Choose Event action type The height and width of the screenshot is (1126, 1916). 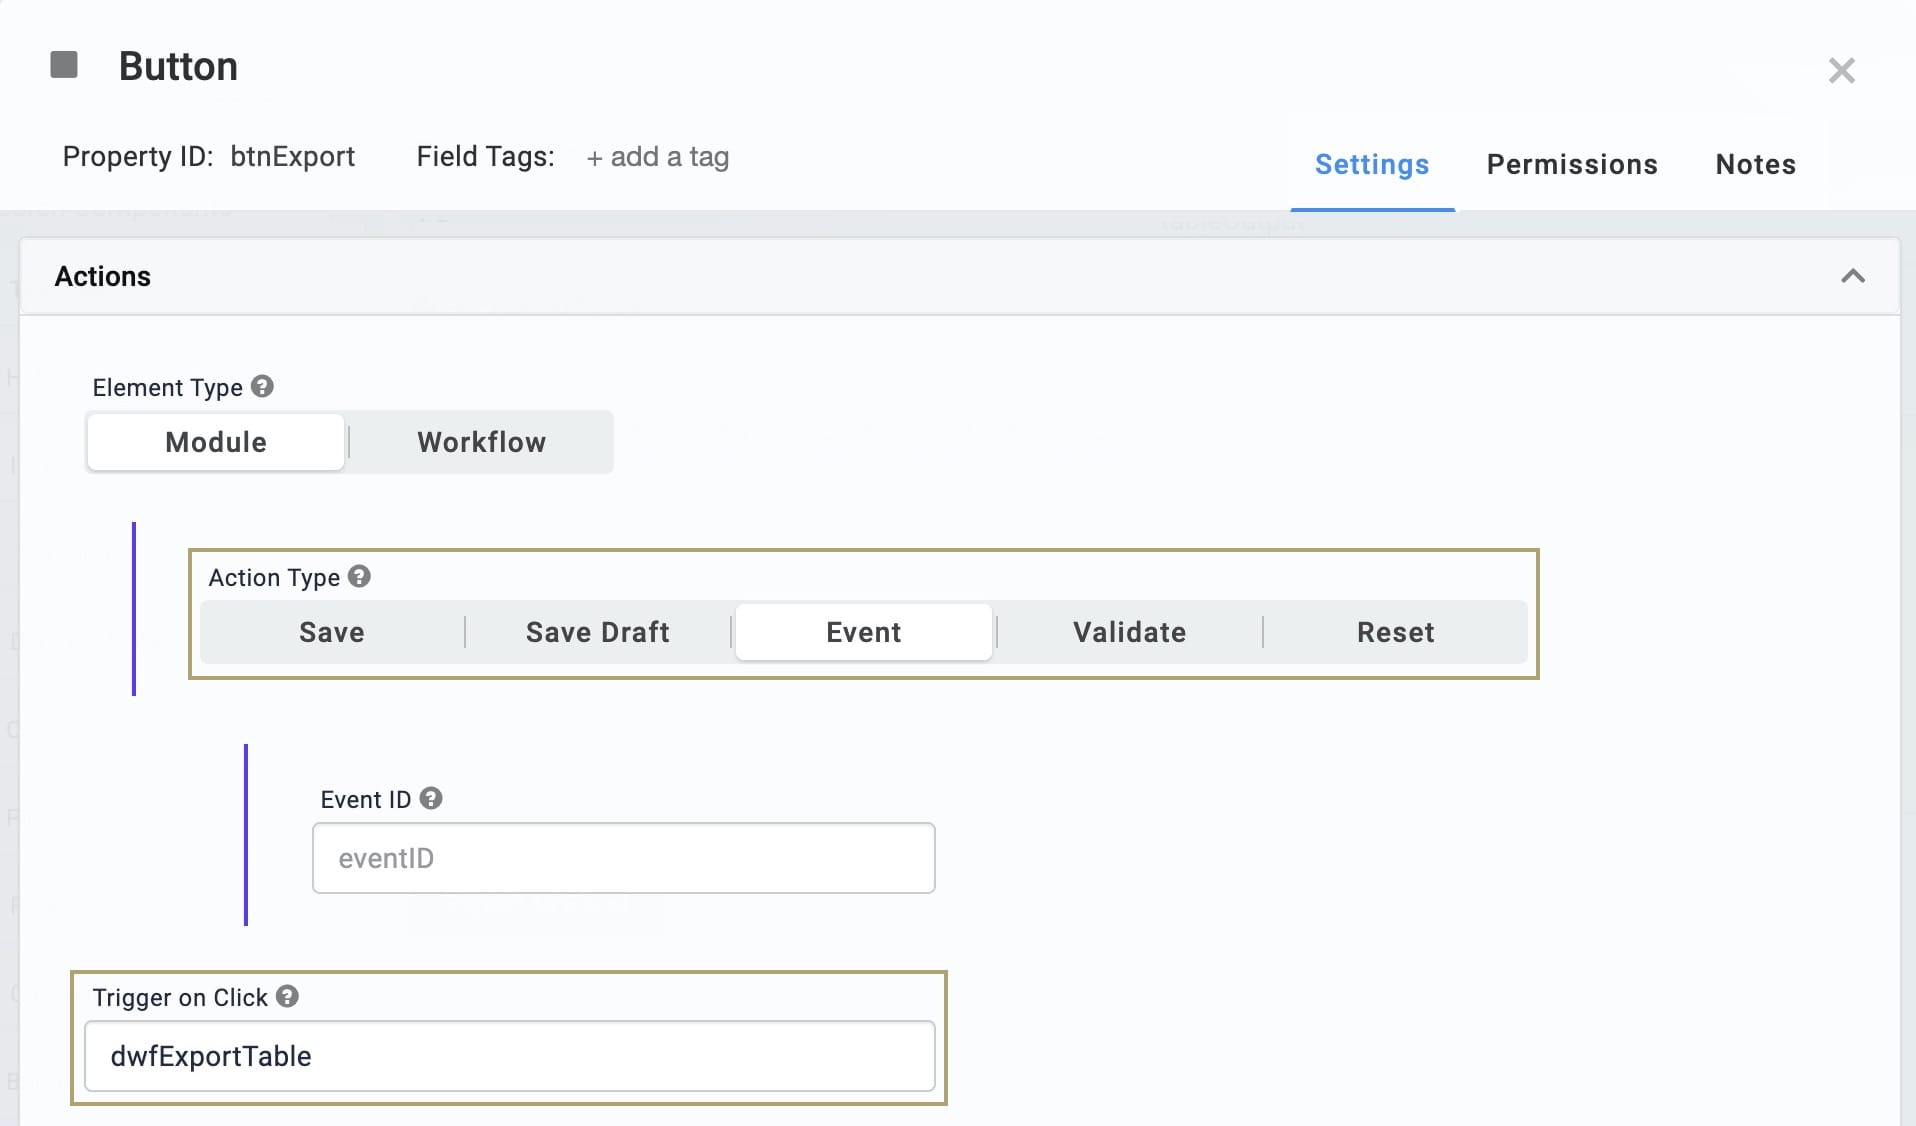pos(864,632)
